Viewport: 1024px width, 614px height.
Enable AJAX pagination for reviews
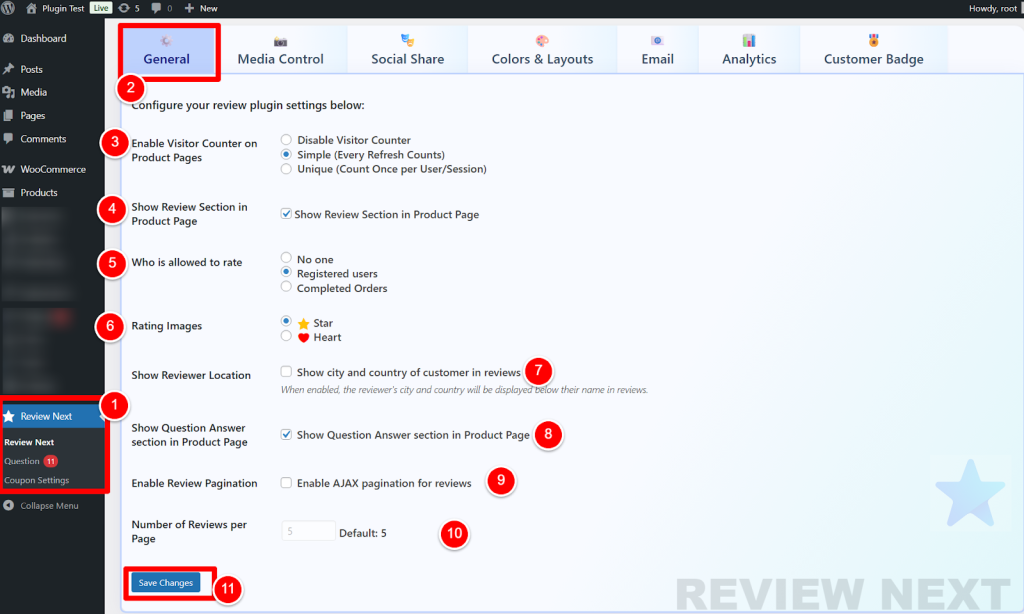tap(287, 483)
